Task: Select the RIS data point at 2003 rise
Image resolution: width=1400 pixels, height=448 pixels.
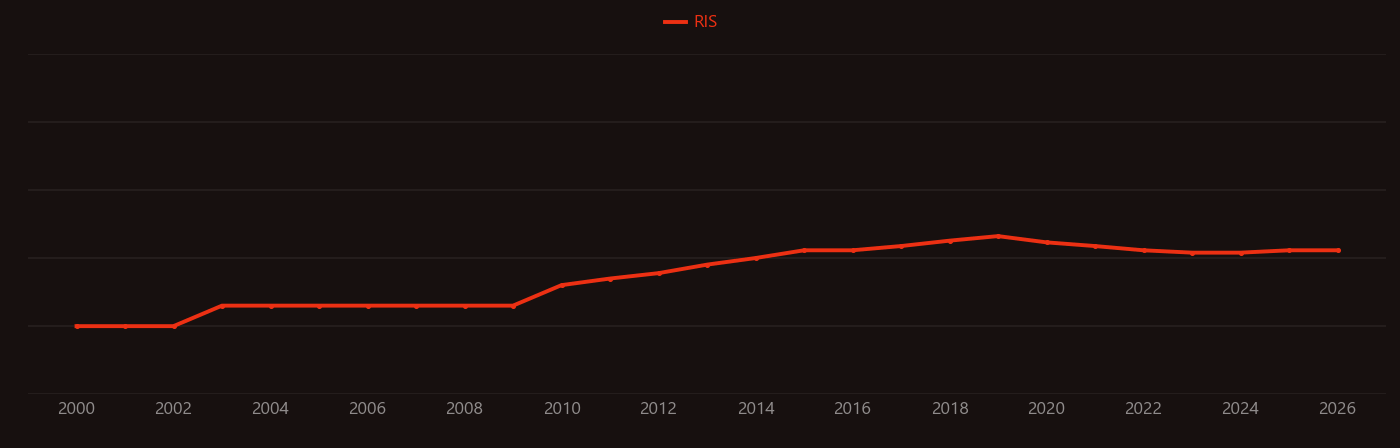Action: (x=222, y=306)
